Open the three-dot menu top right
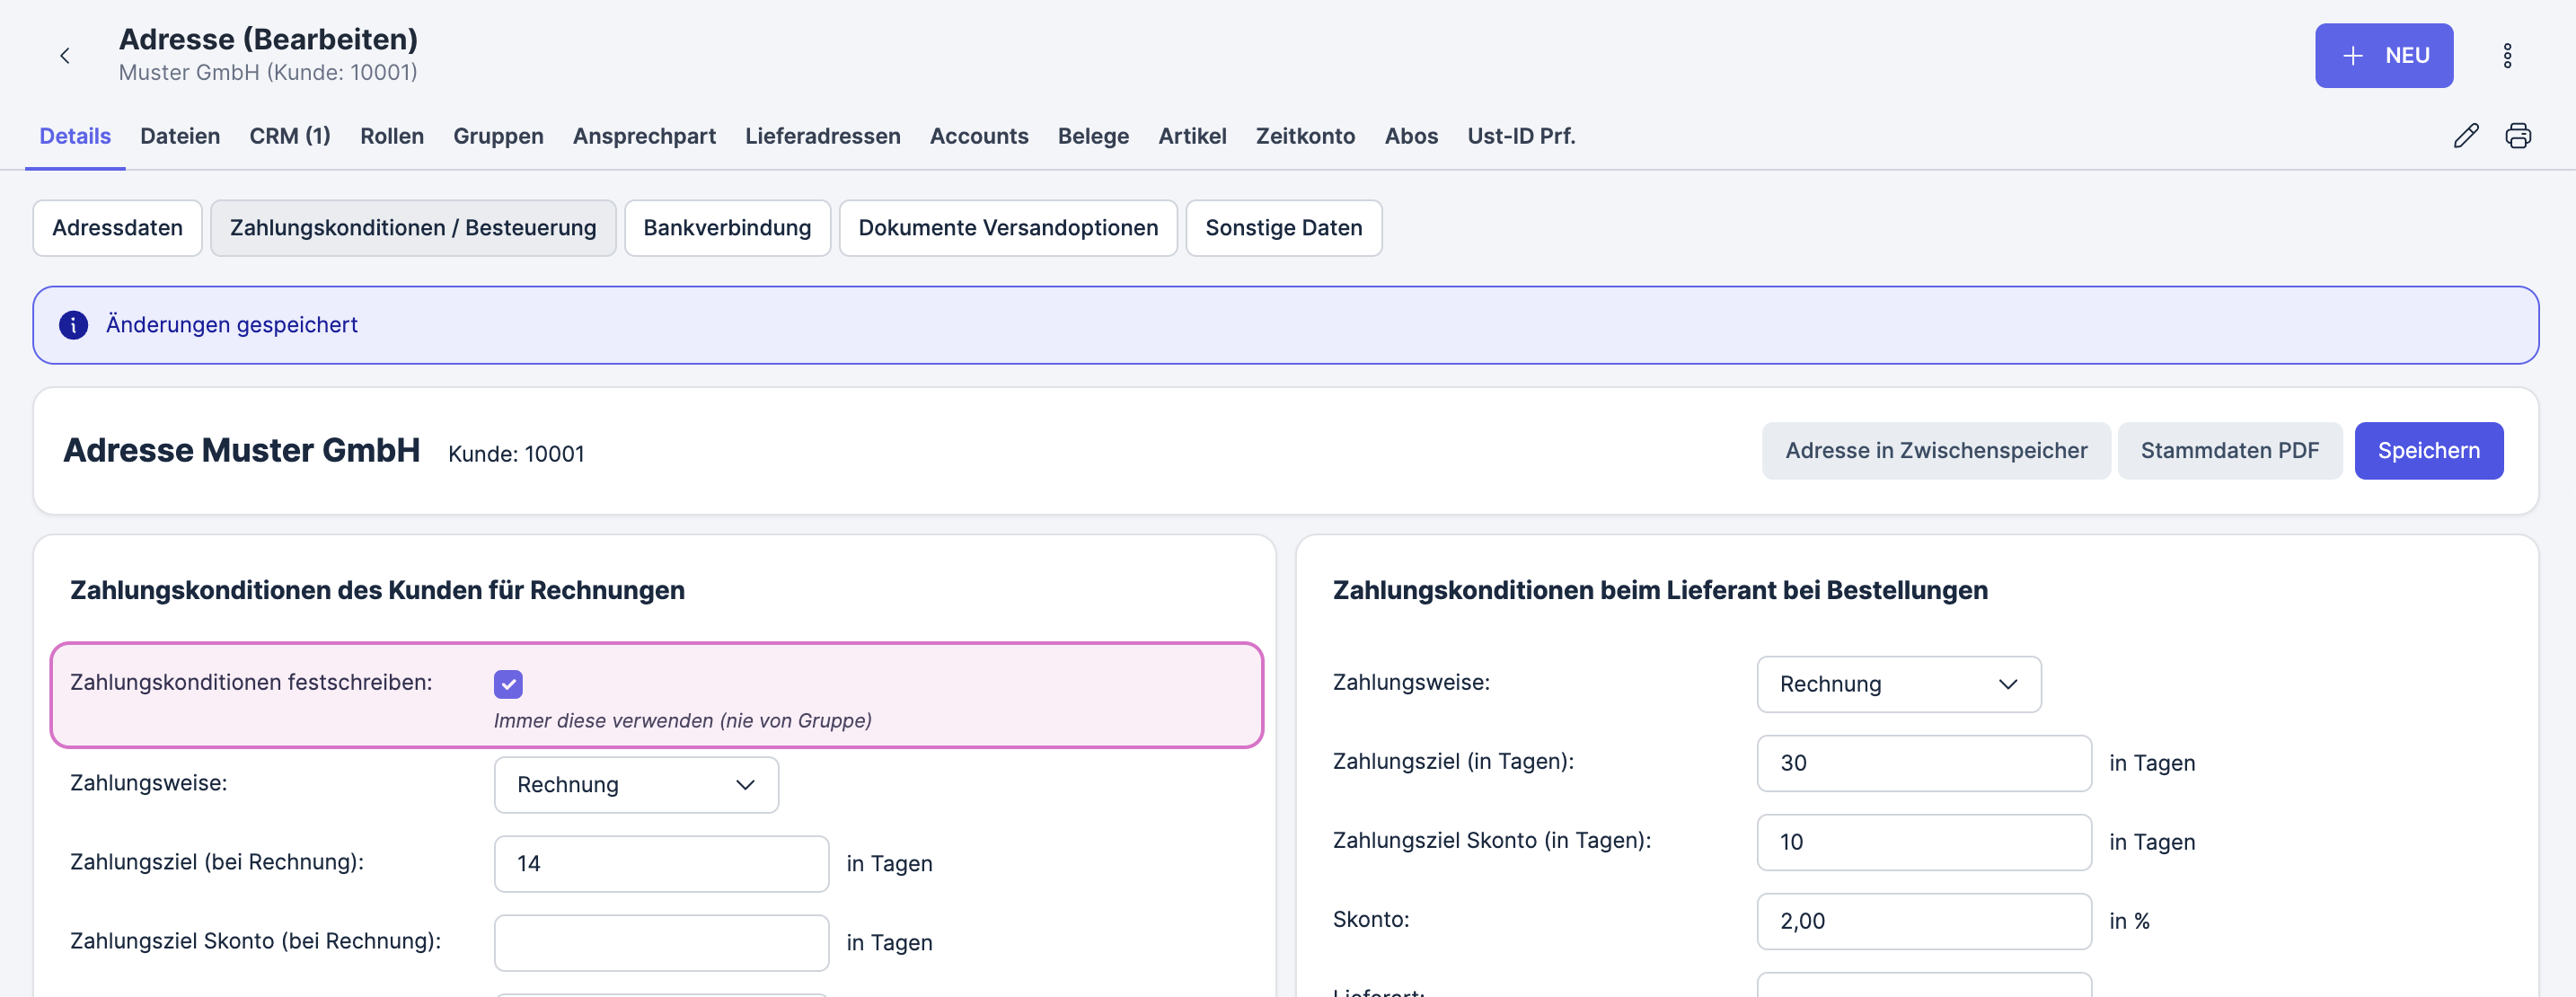 2508,55
